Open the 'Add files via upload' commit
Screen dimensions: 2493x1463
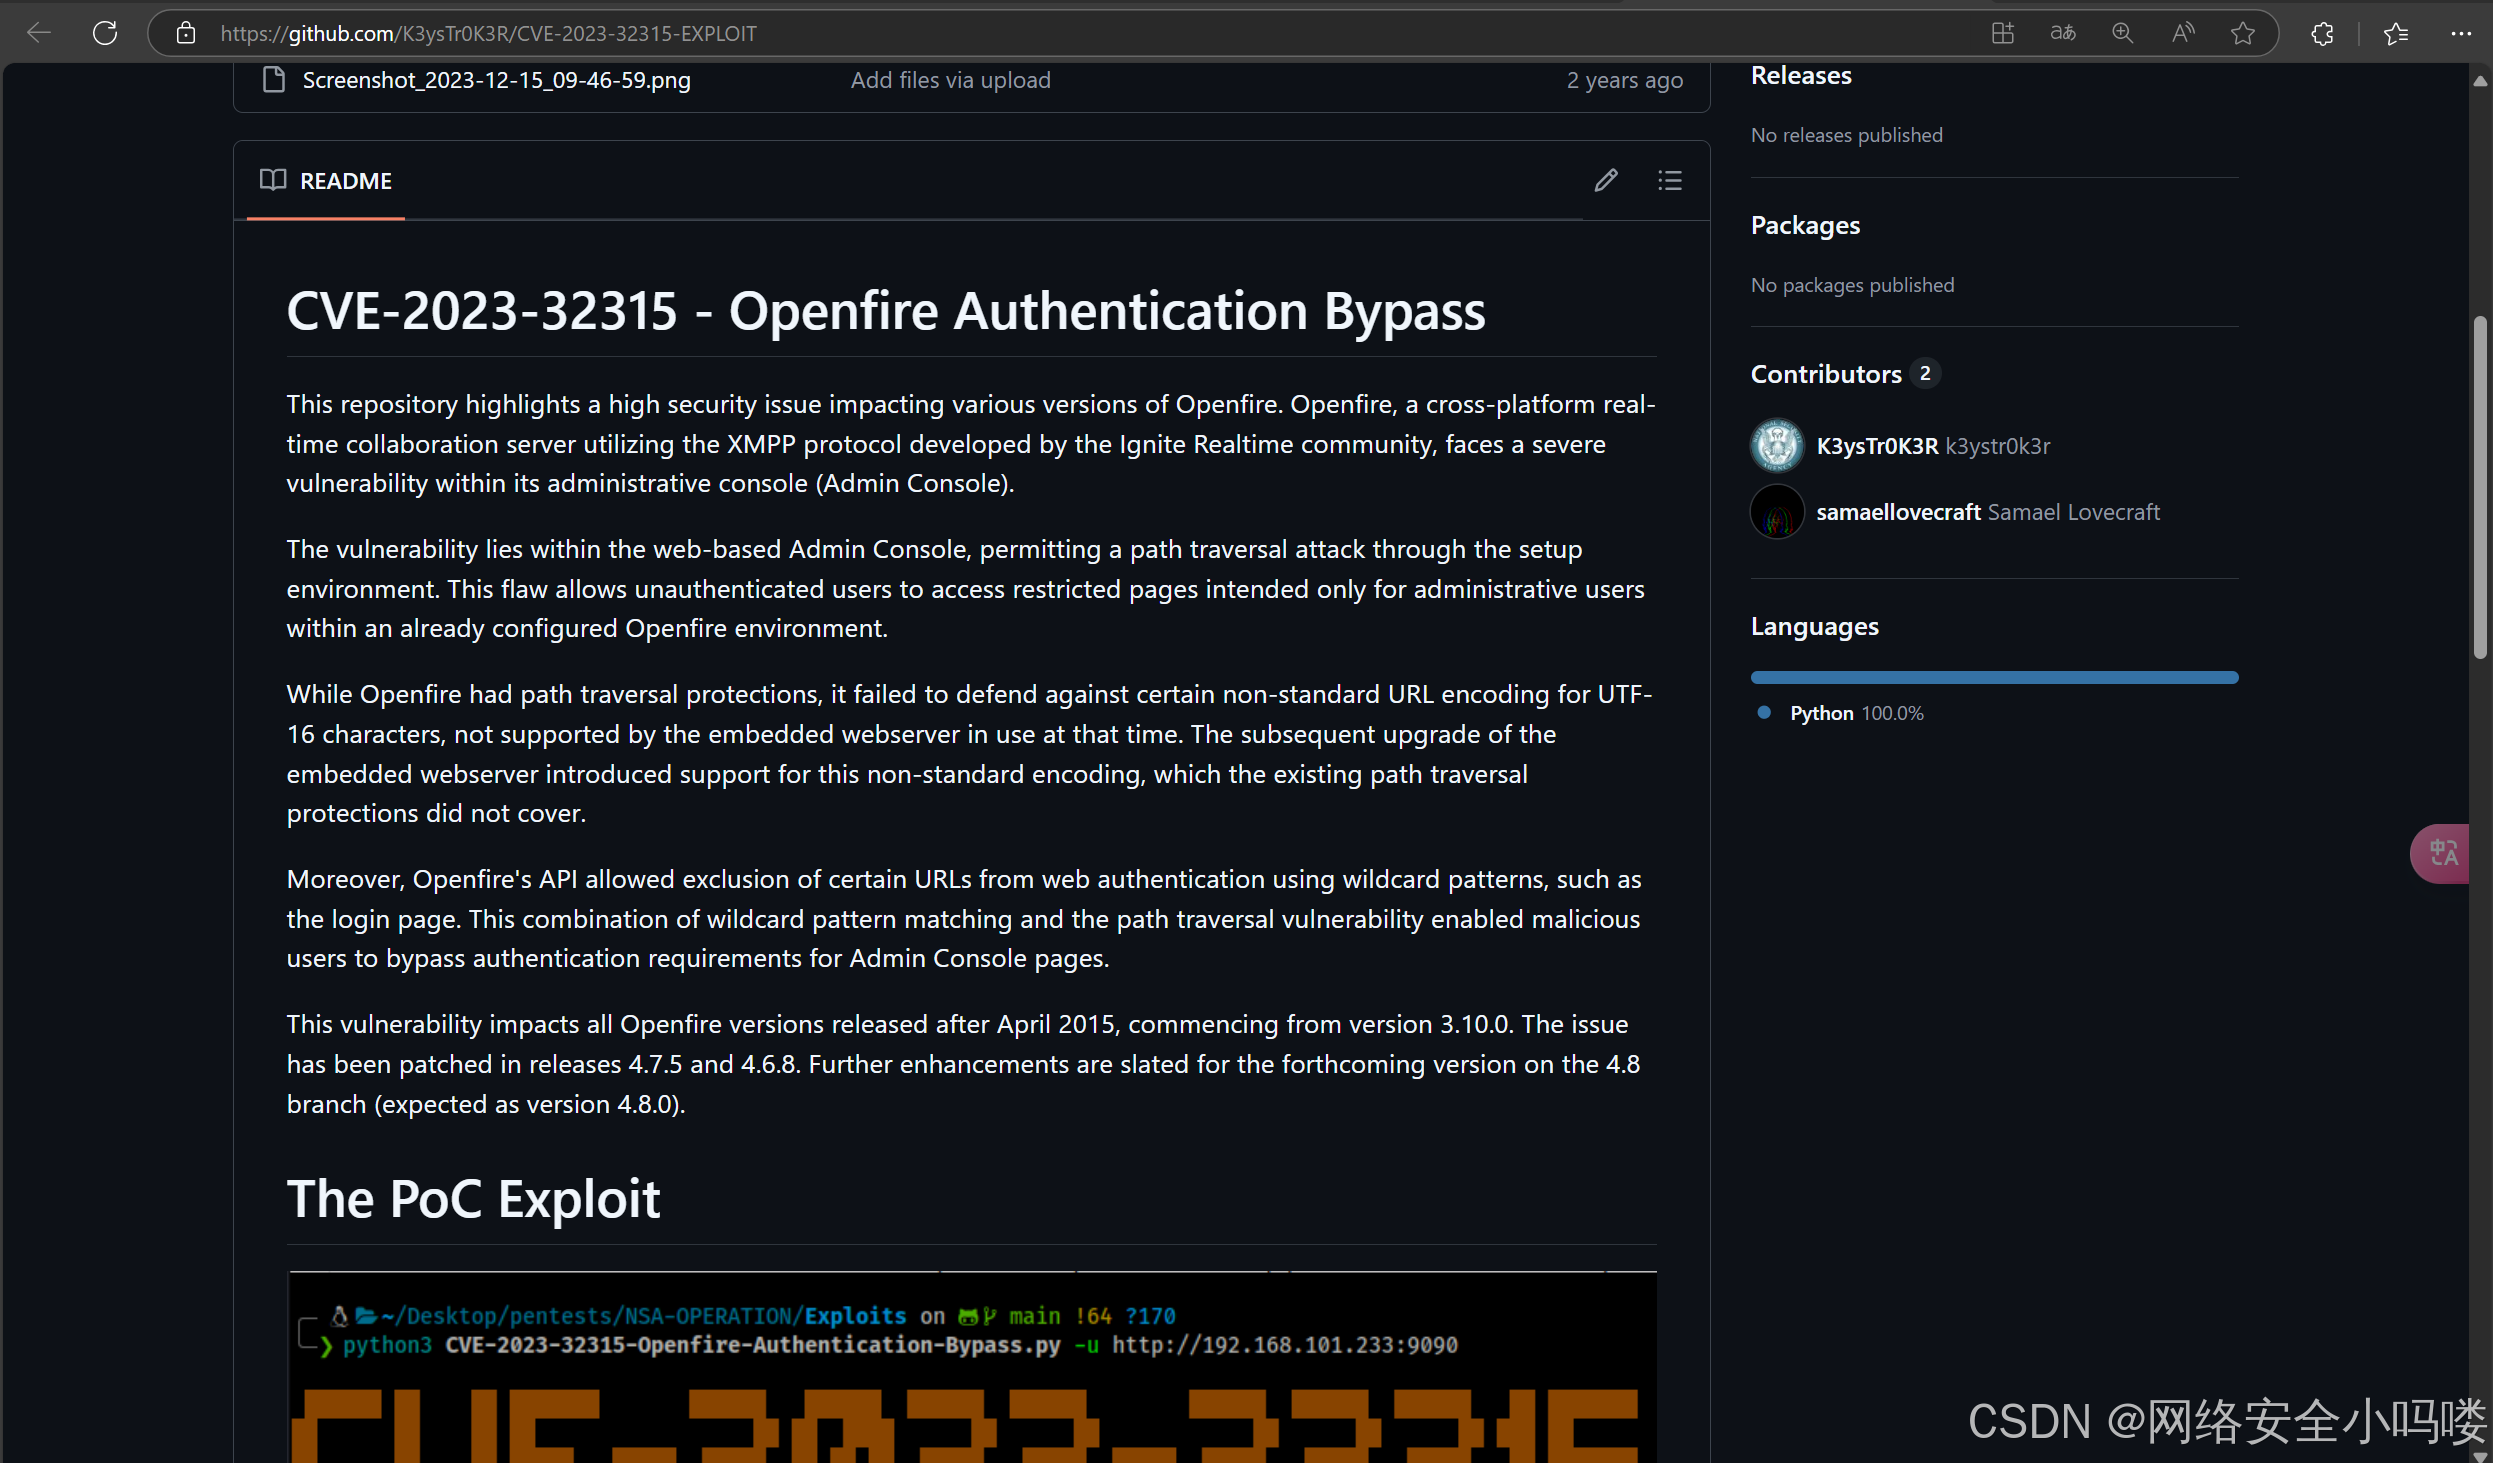(950, 80)
